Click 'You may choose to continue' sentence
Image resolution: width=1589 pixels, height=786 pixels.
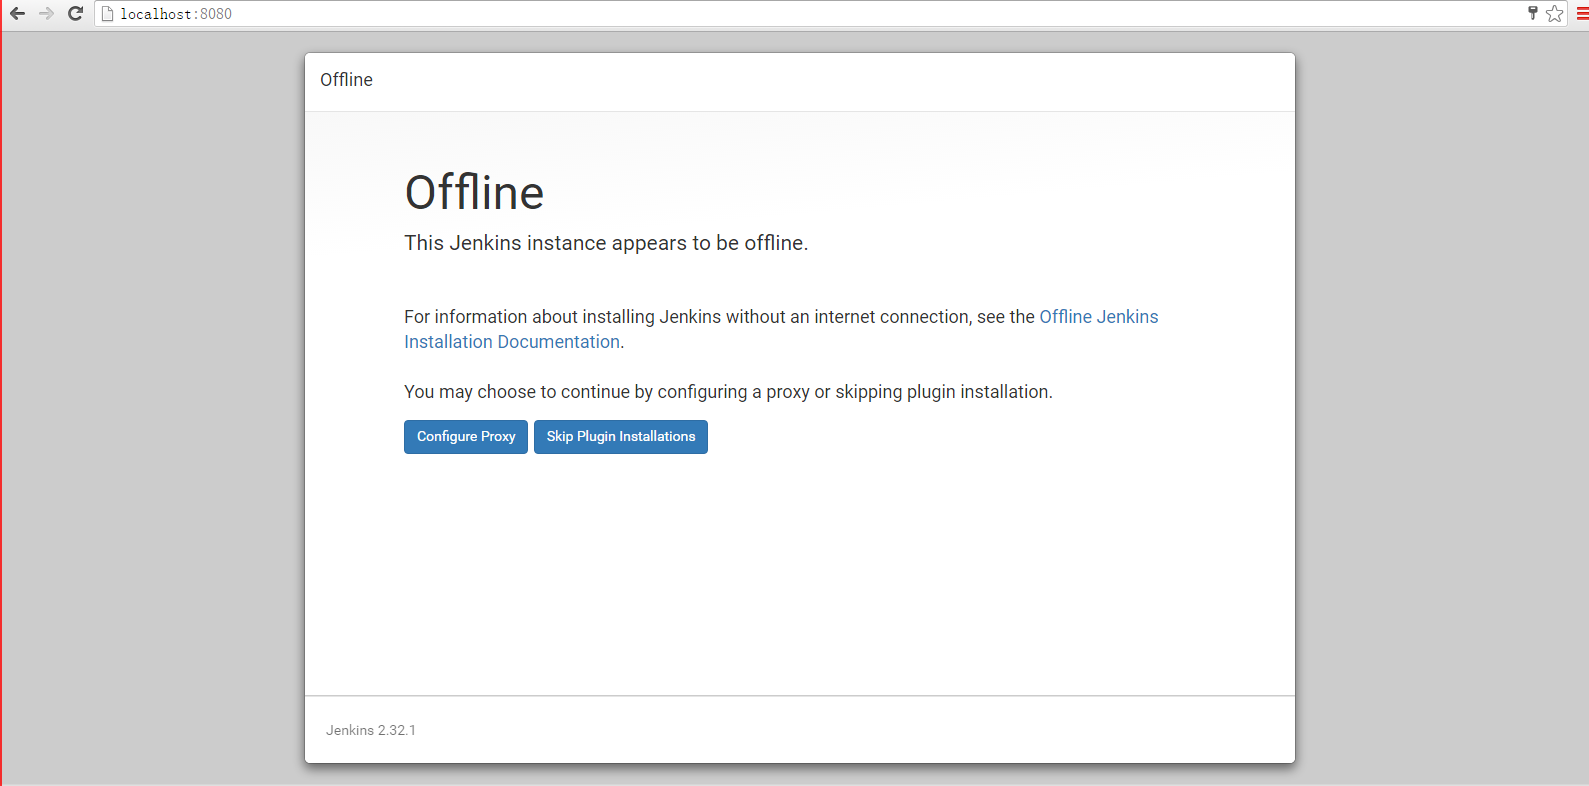tap(728, 392)
